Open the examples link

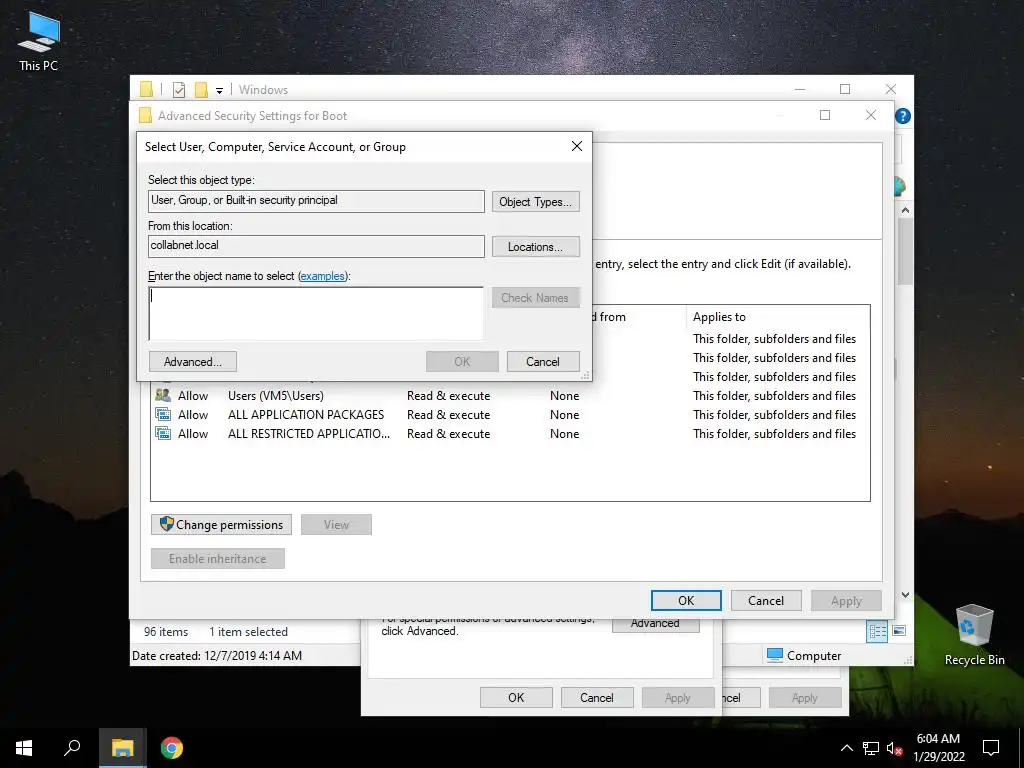323,276
